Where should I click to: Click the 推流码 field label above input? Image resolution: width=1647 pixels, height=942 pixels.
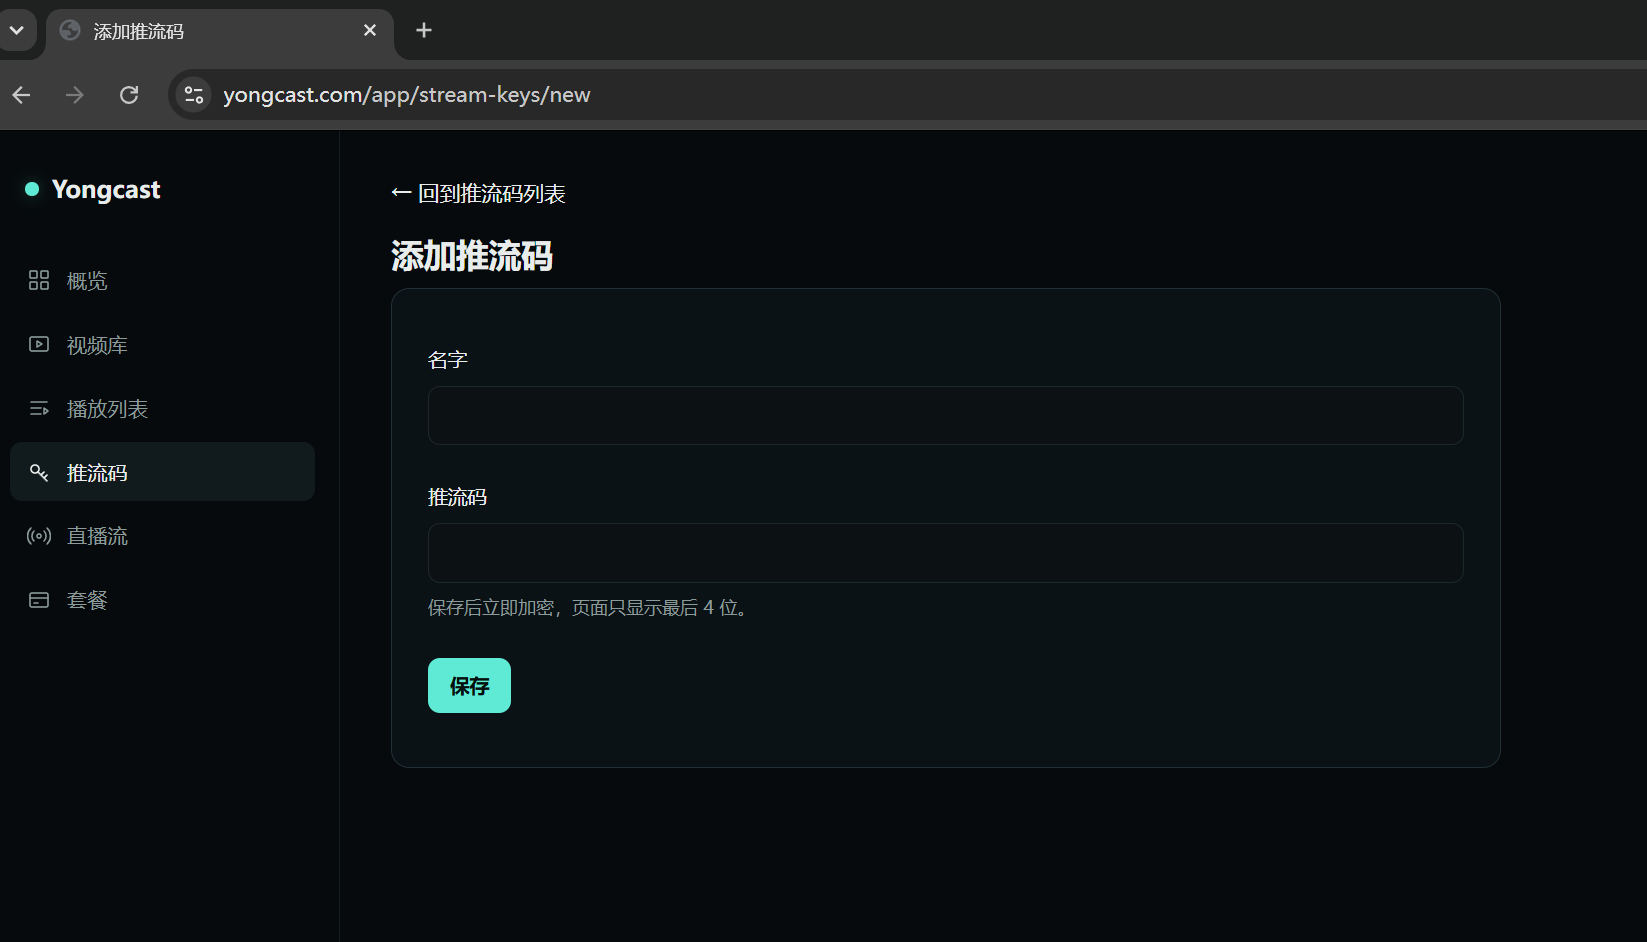[458, 497]
